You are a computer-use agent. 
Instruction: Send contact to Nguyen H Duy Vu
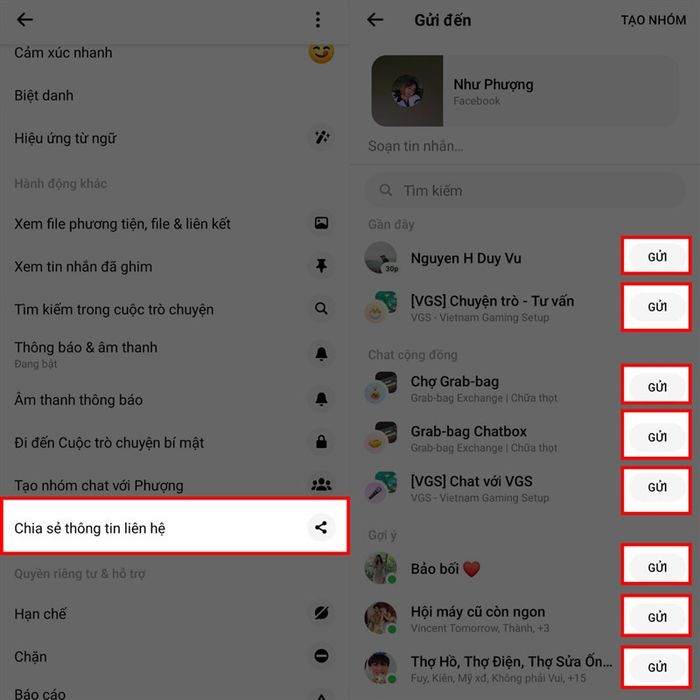(657, 257)
